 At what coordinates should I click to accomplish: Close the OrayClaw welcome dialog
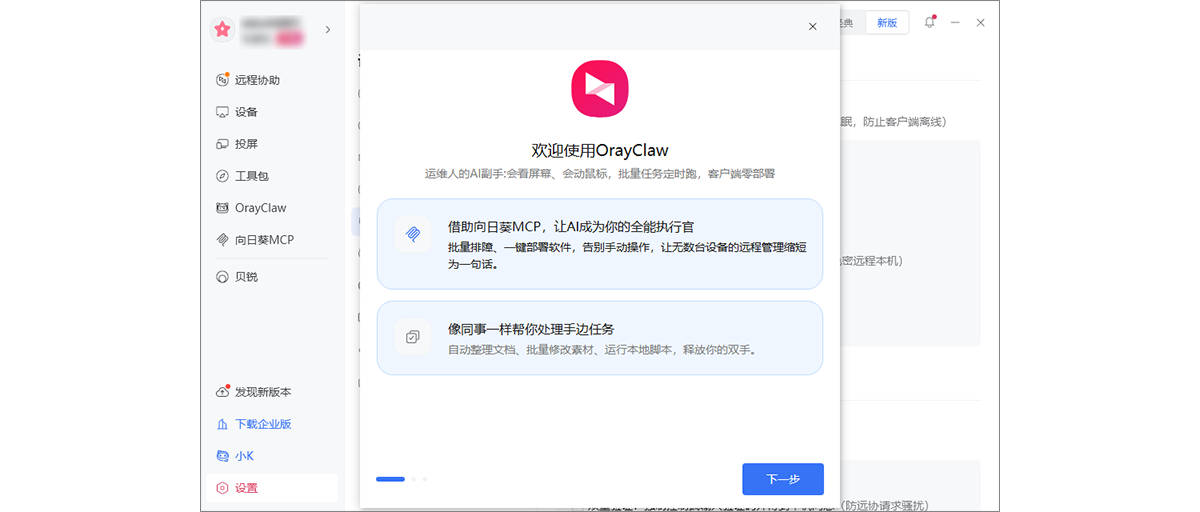pyautogui.click(x=812, y=26)
